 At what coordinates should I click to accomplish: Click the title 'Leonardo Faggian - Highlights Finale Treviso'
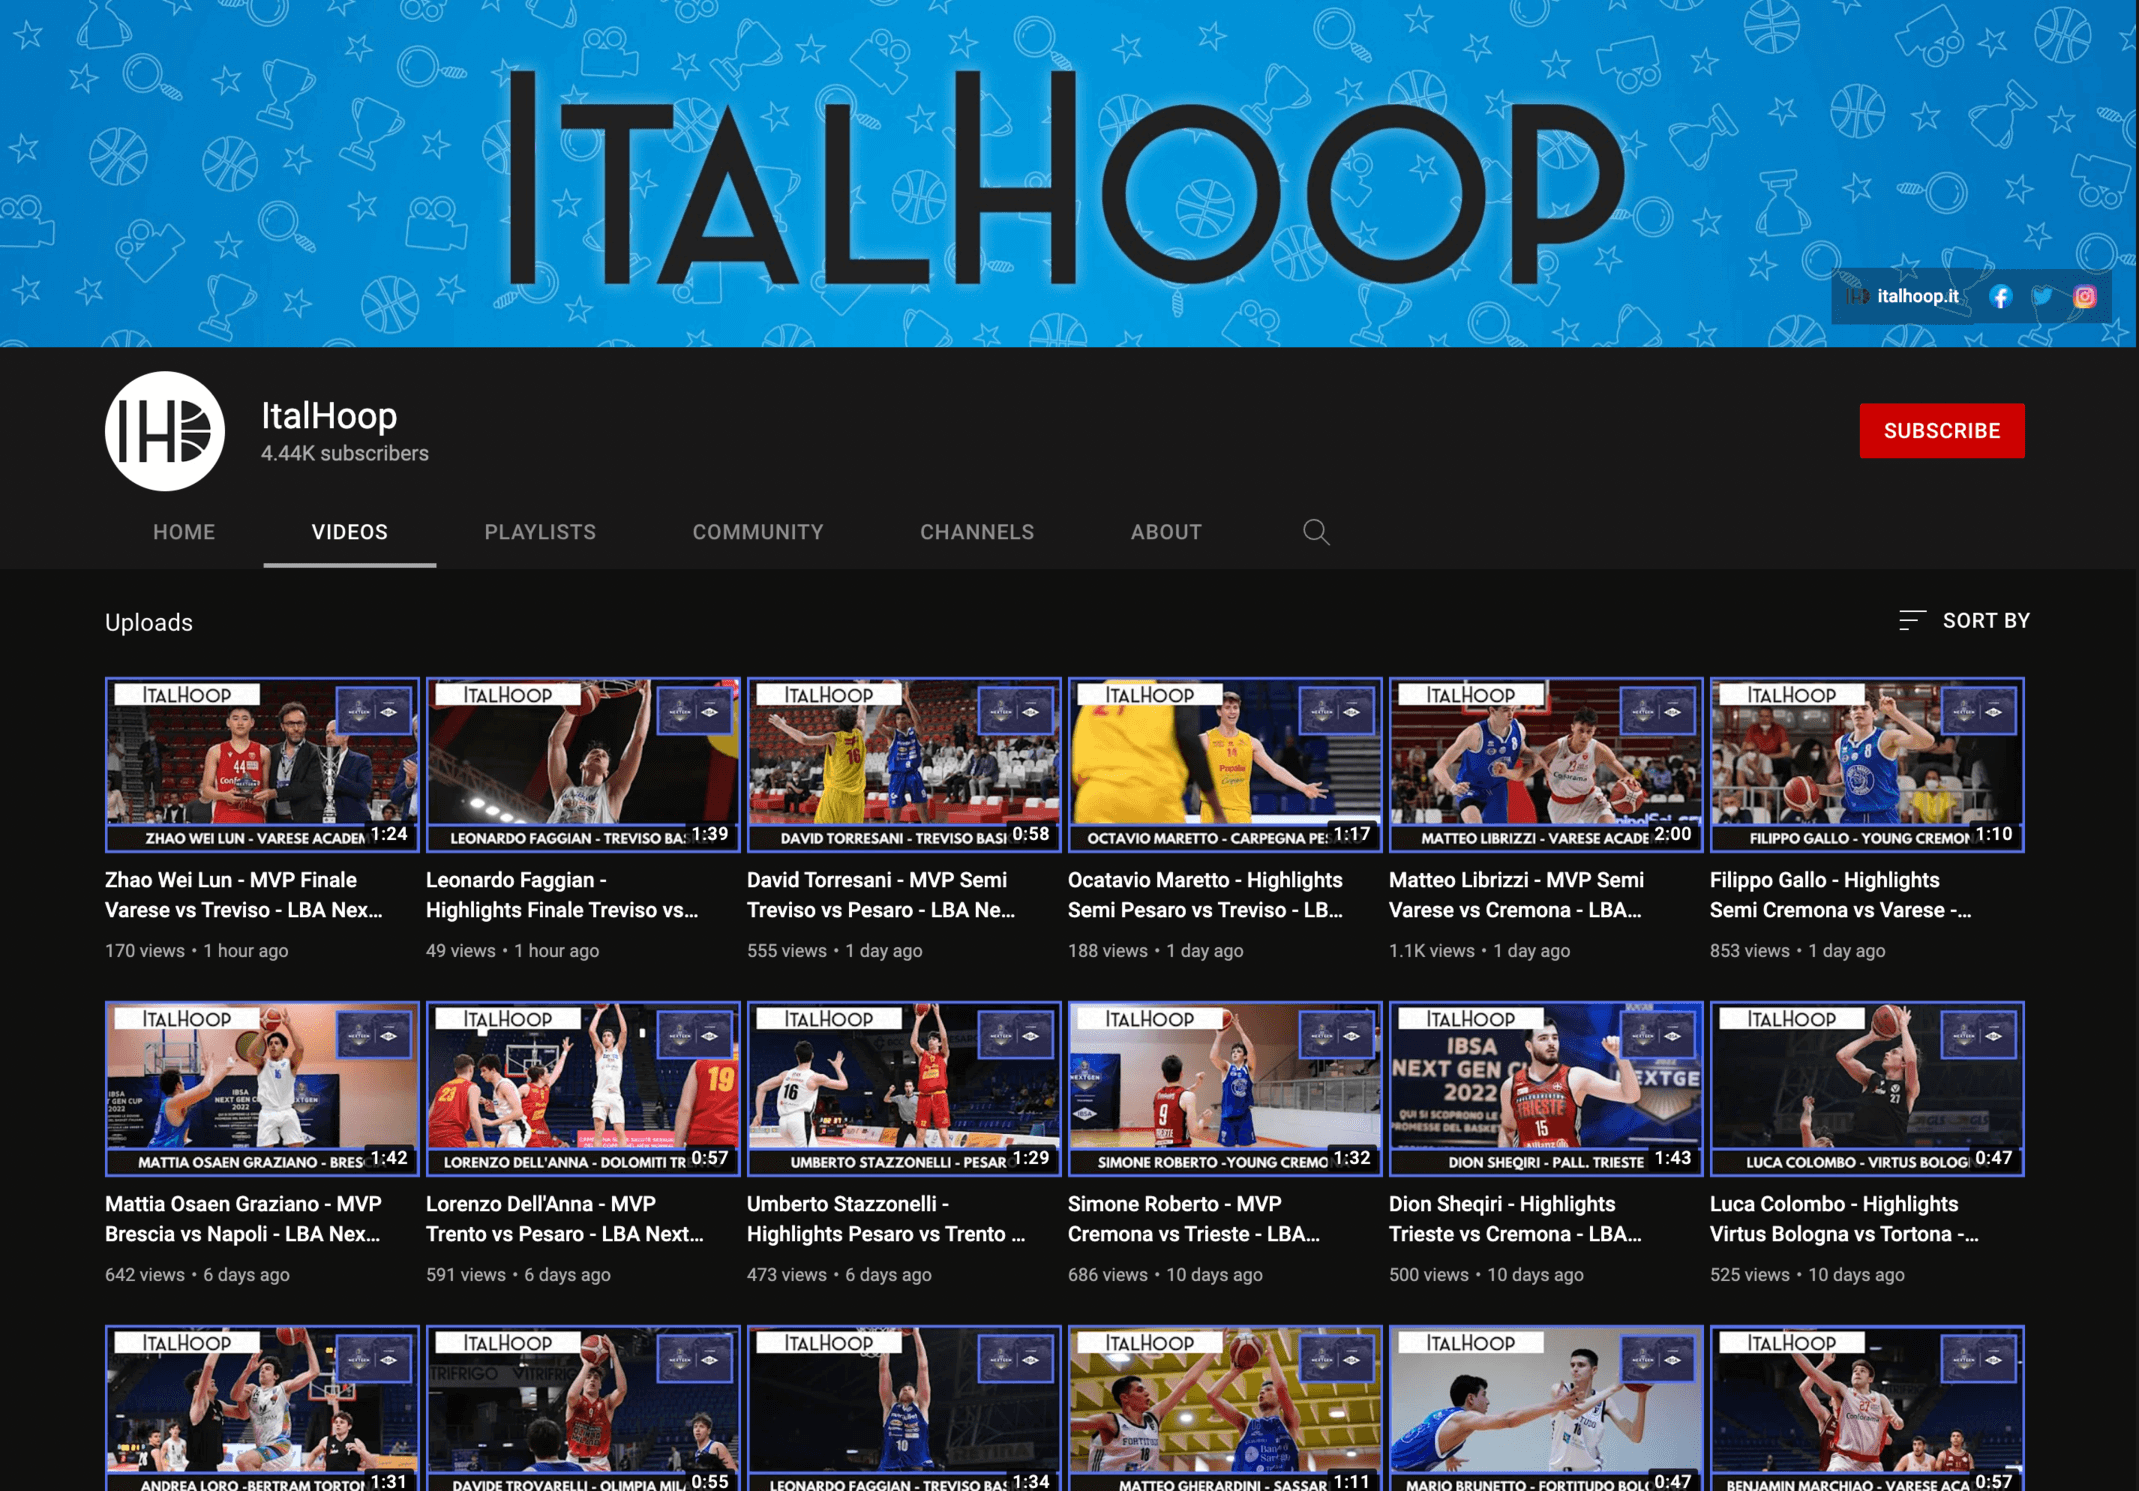click(562, 895)
